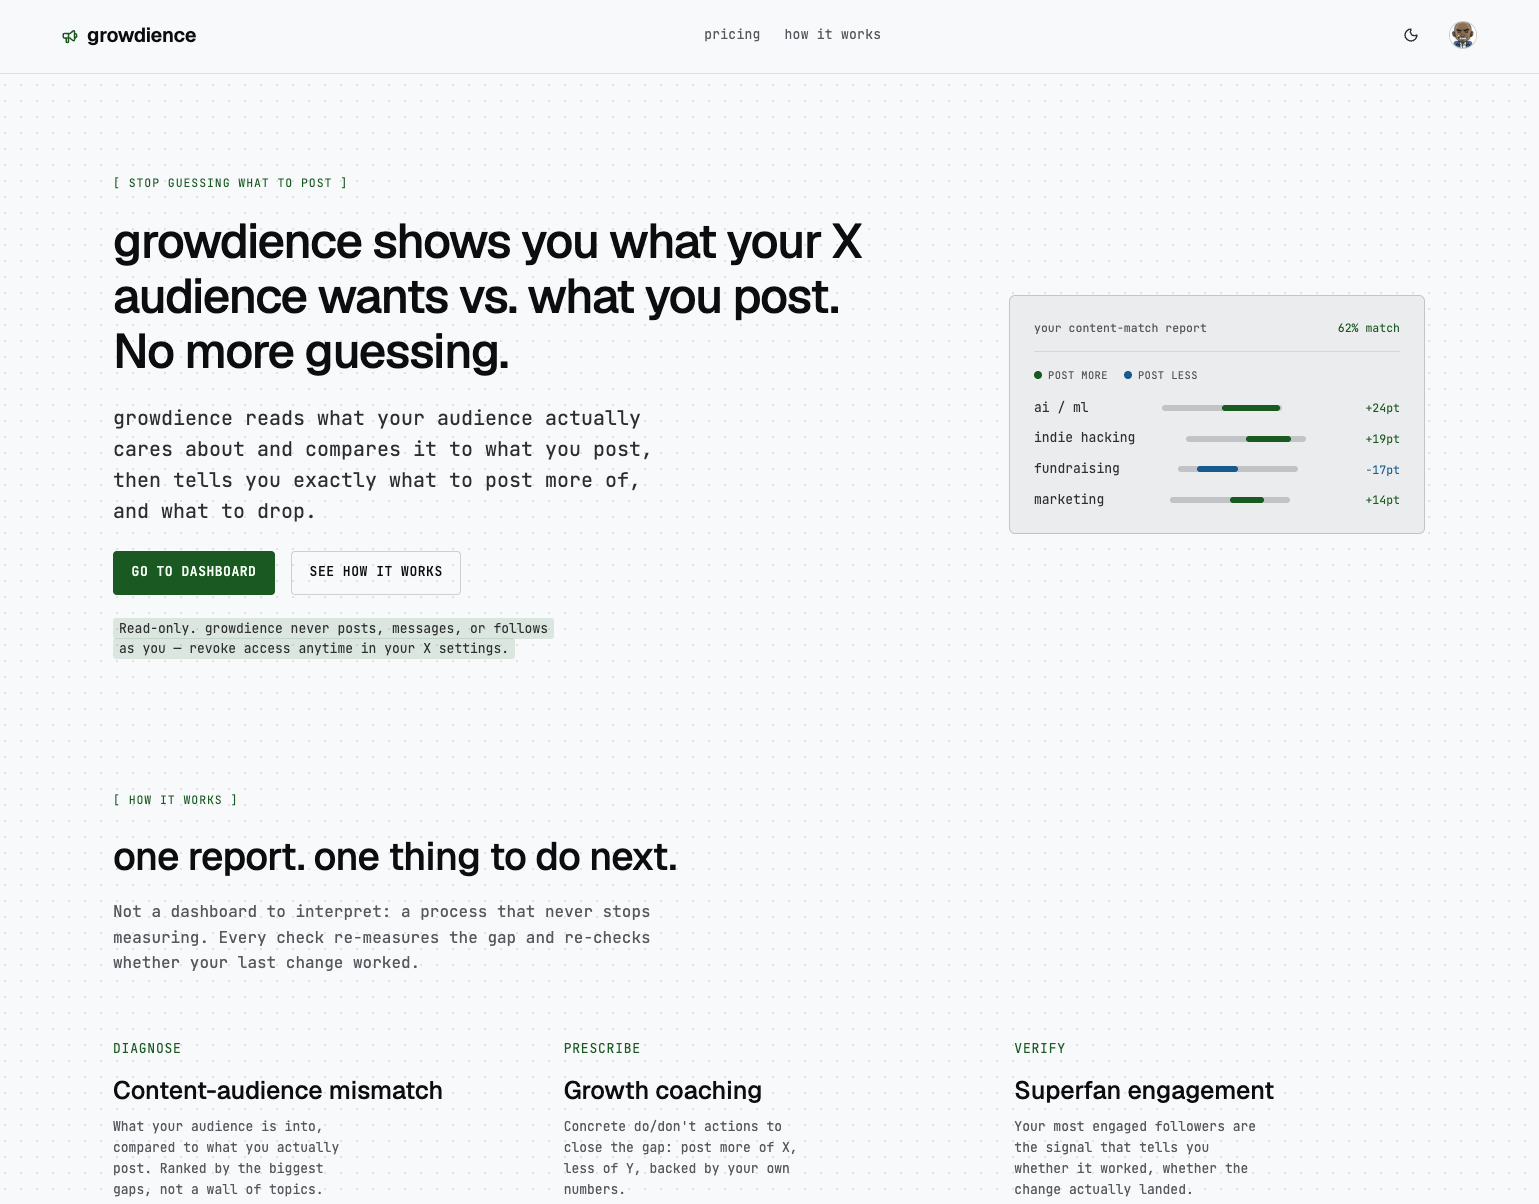The height and width of the screenshot is (1204, 1539).
Task: Click the green POST MORE legend dot
Action: pyautogui.click(x=1038, y=375)
